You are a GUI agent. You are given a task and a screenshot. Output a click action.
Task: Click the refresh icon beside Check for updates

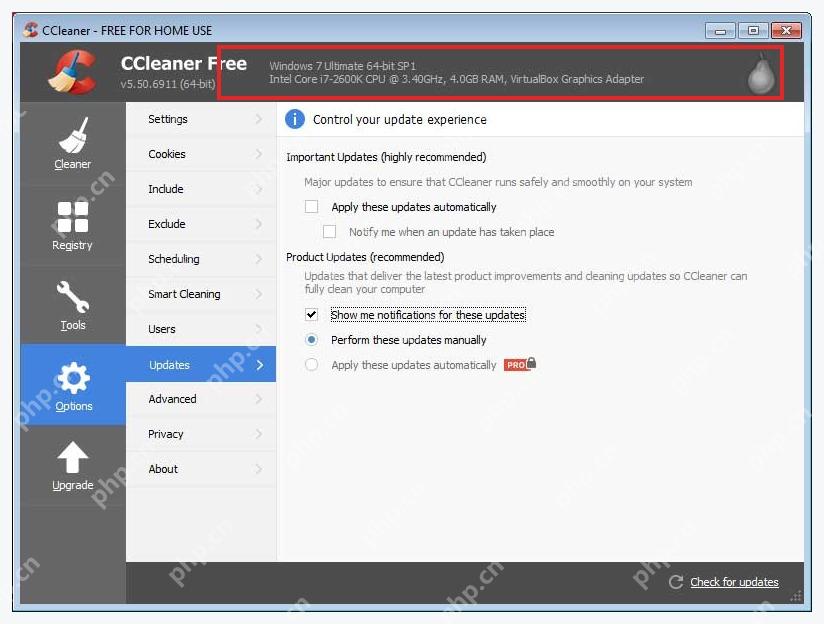pos(676,582)
